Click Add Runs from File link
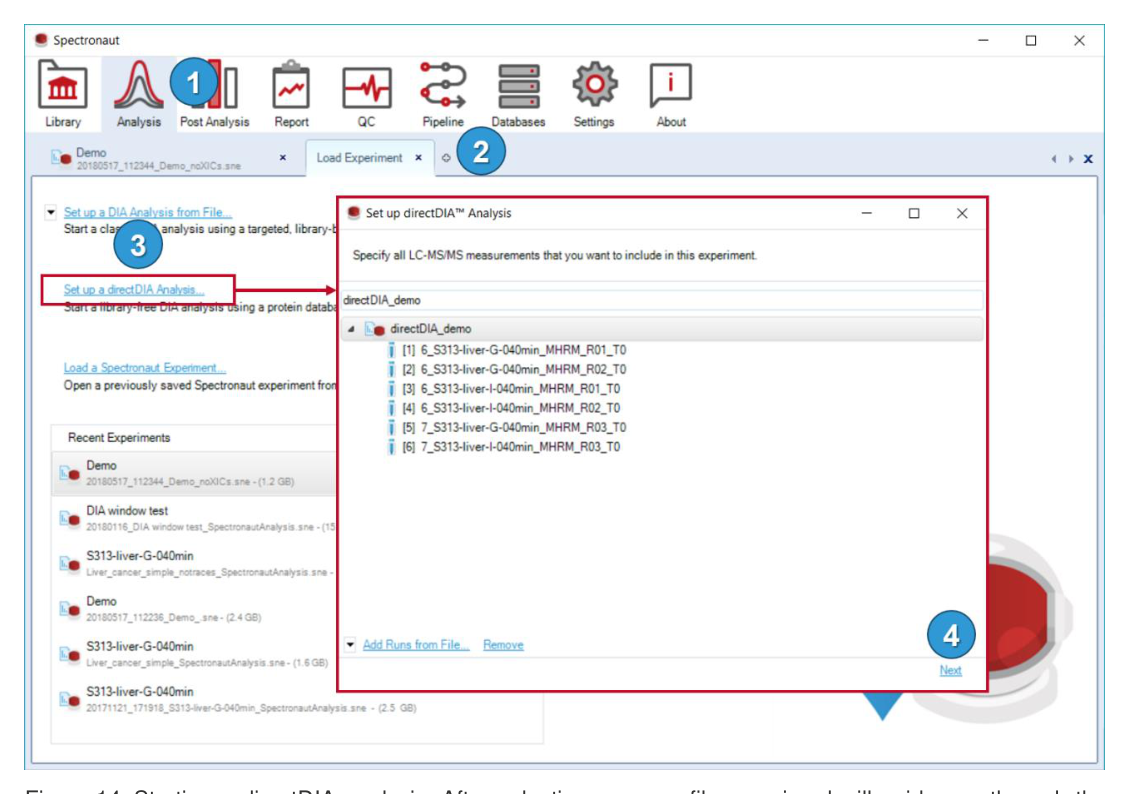The height and width of the screenshot is (794, 1129). pos(415,645)
